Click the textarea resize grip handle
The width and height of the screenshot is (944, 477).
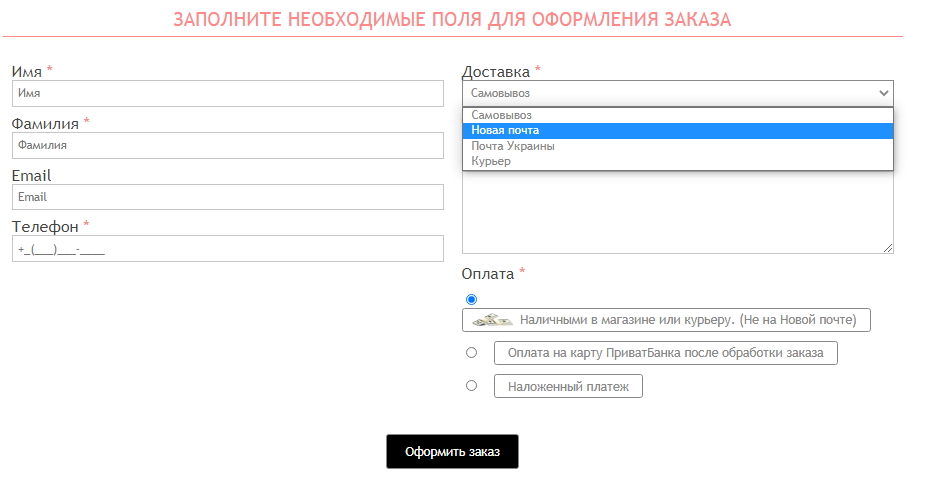(x=888, y=248)
